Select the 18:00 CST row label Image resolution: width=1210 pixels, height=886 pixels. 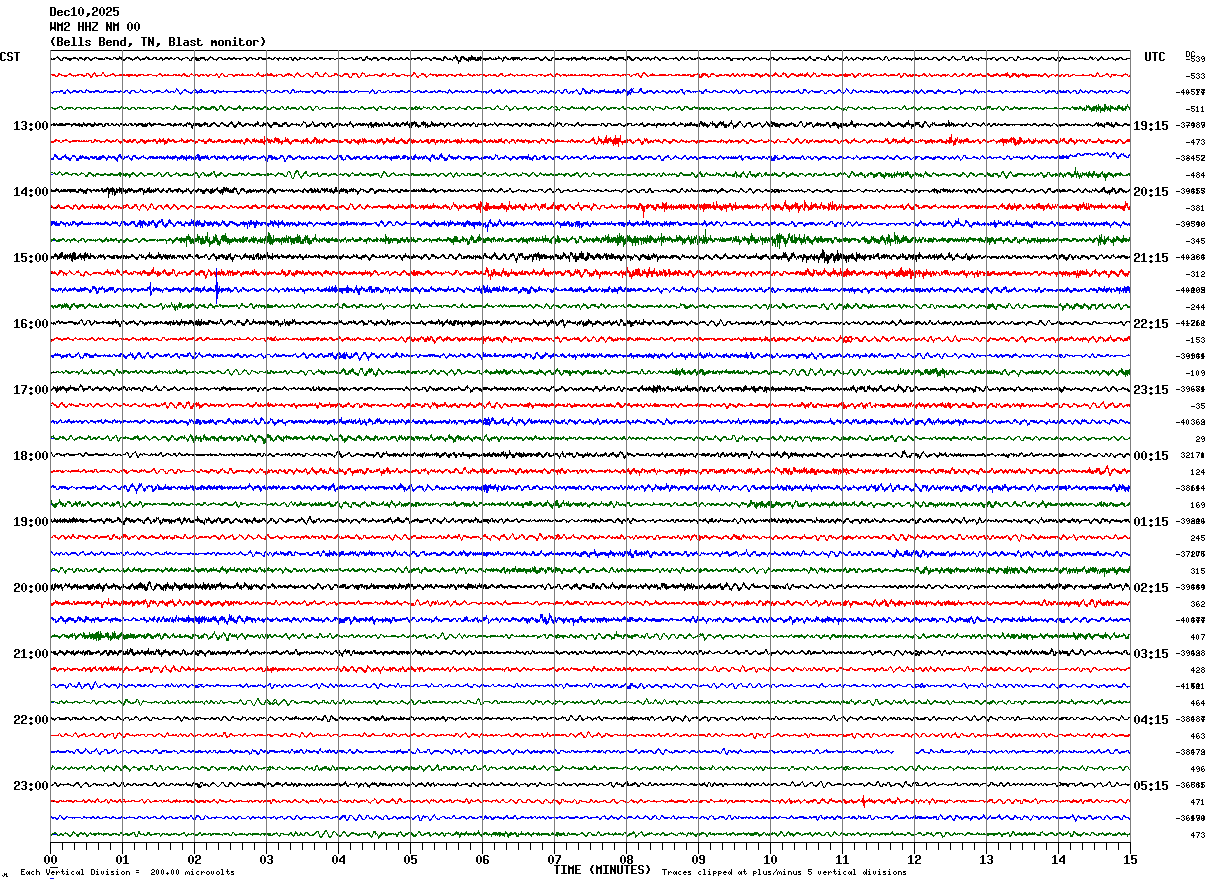pos(31,456)
